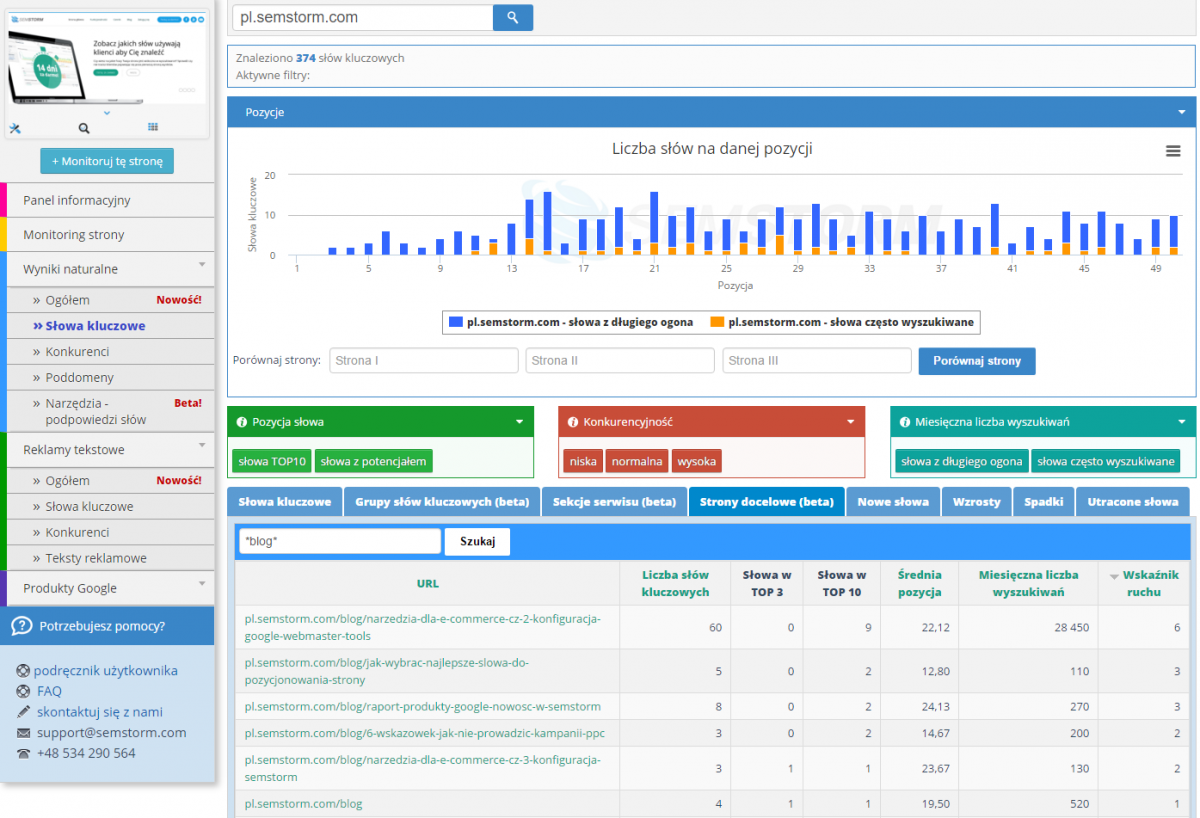Screen dimensions: 1200x818
Task: Expand the Produkty Google sidebar section arrow
Action: click(x=202, y=584)
